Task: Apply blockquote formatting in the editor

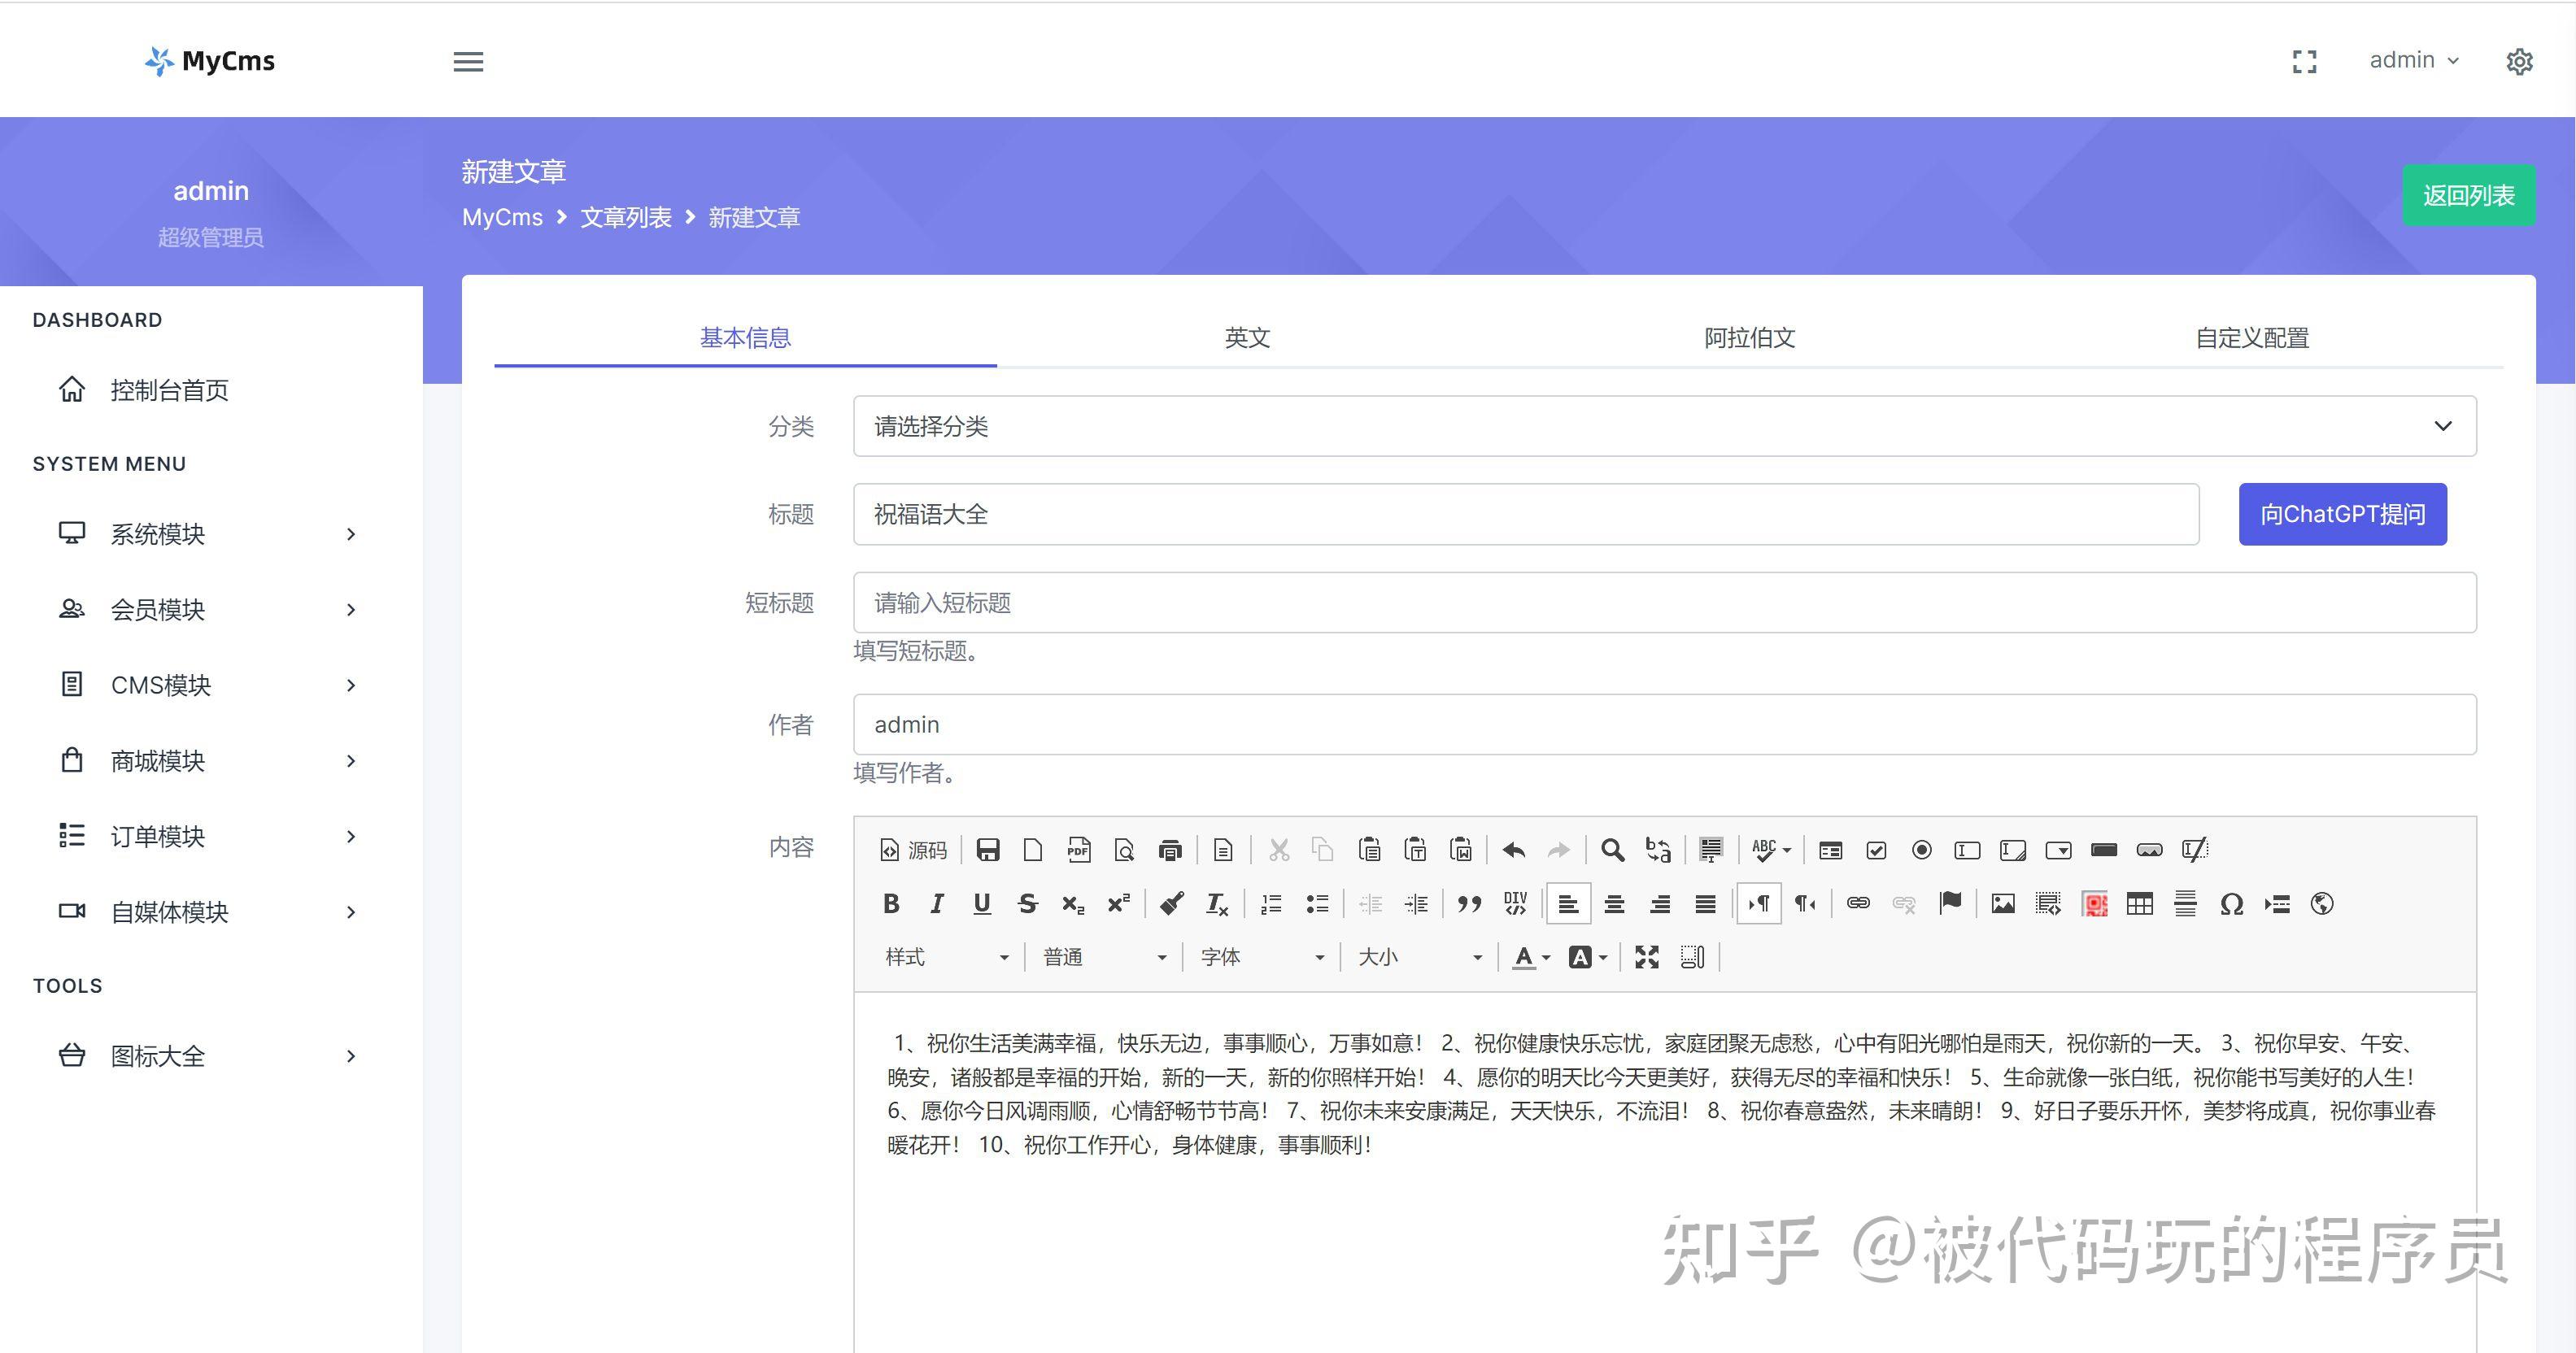Action: coord(1469,903)
